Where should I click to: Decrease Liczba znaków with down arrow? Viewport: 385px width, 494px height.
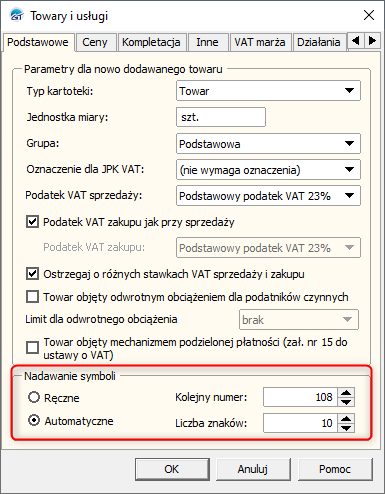[x=346, y=428]
